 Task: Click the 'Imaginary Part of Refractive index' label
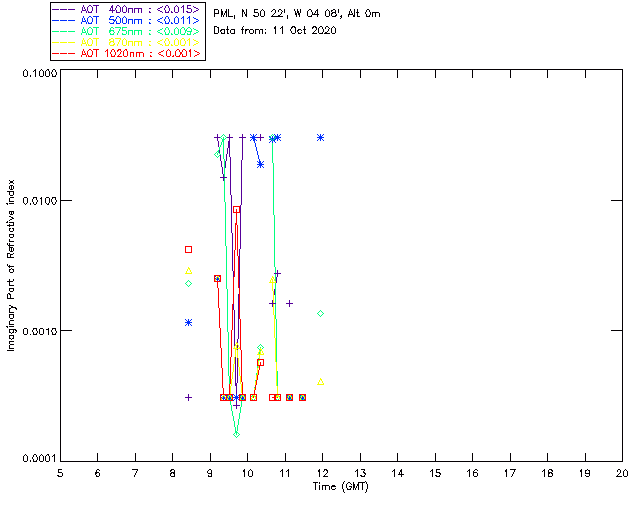click(11, 265)
